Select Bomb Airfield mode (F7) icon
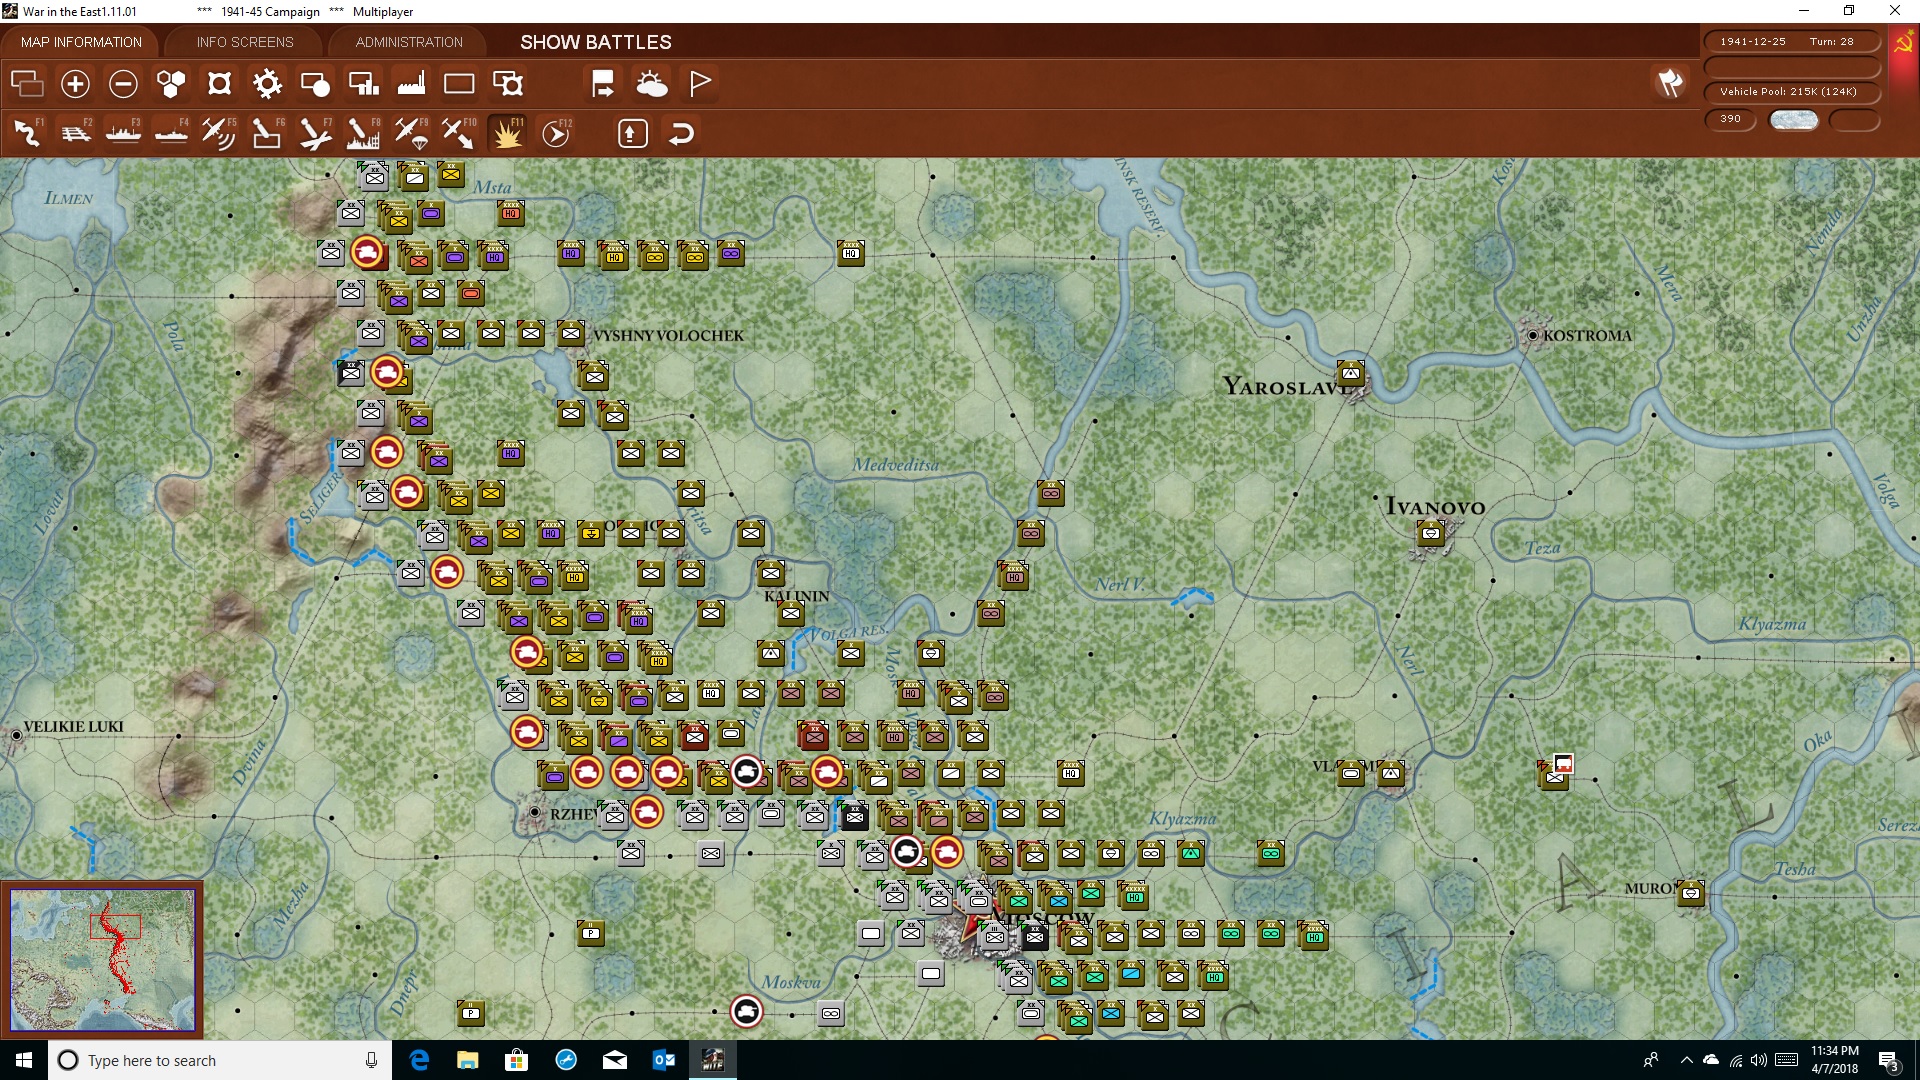 (315, 133)
